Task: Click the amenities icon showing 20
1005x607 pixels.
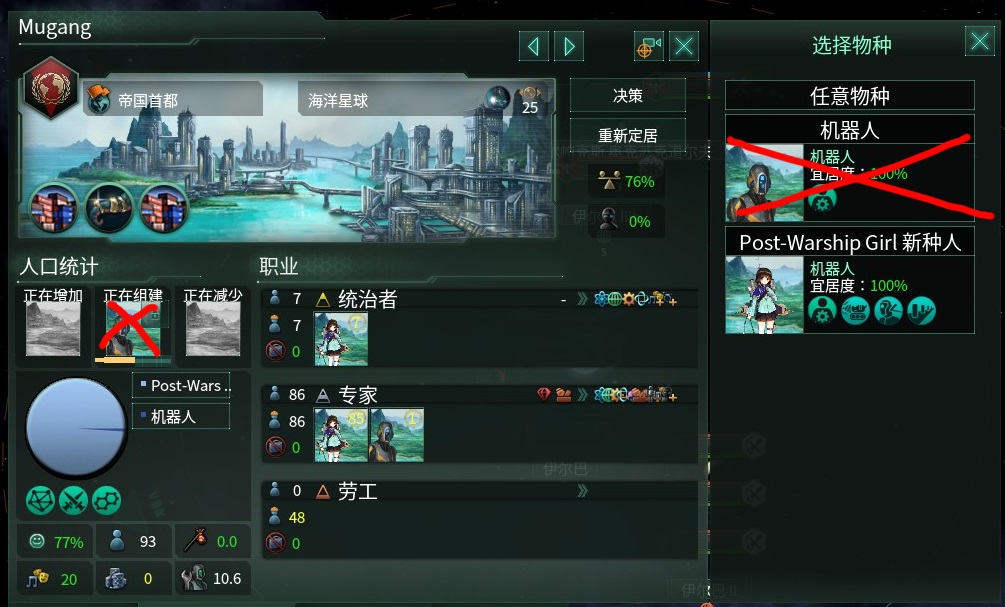Action: click(x=37, y=578)
